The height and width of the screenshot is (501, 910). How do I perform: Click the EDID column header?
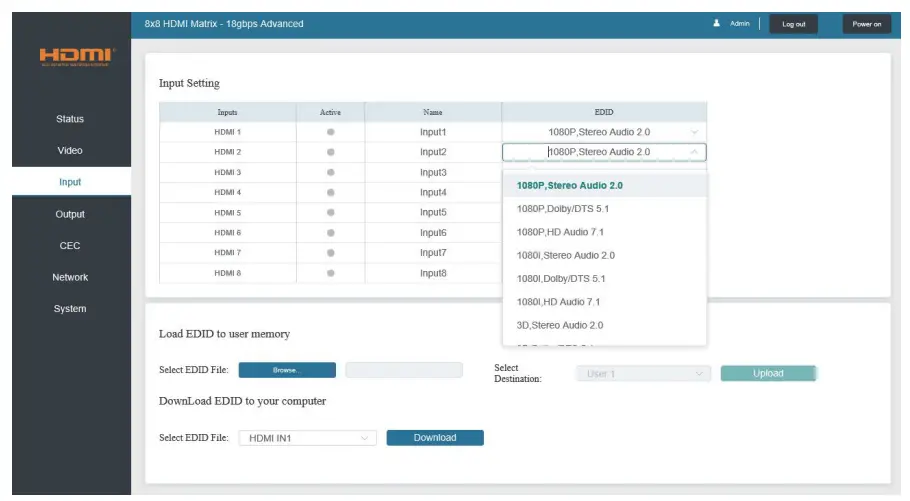click(604, 112)
